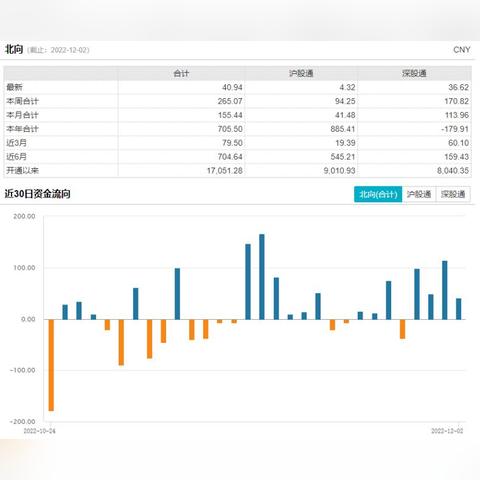
Task: Click the value 8,040.35 in table
Action: coord(453,171)
